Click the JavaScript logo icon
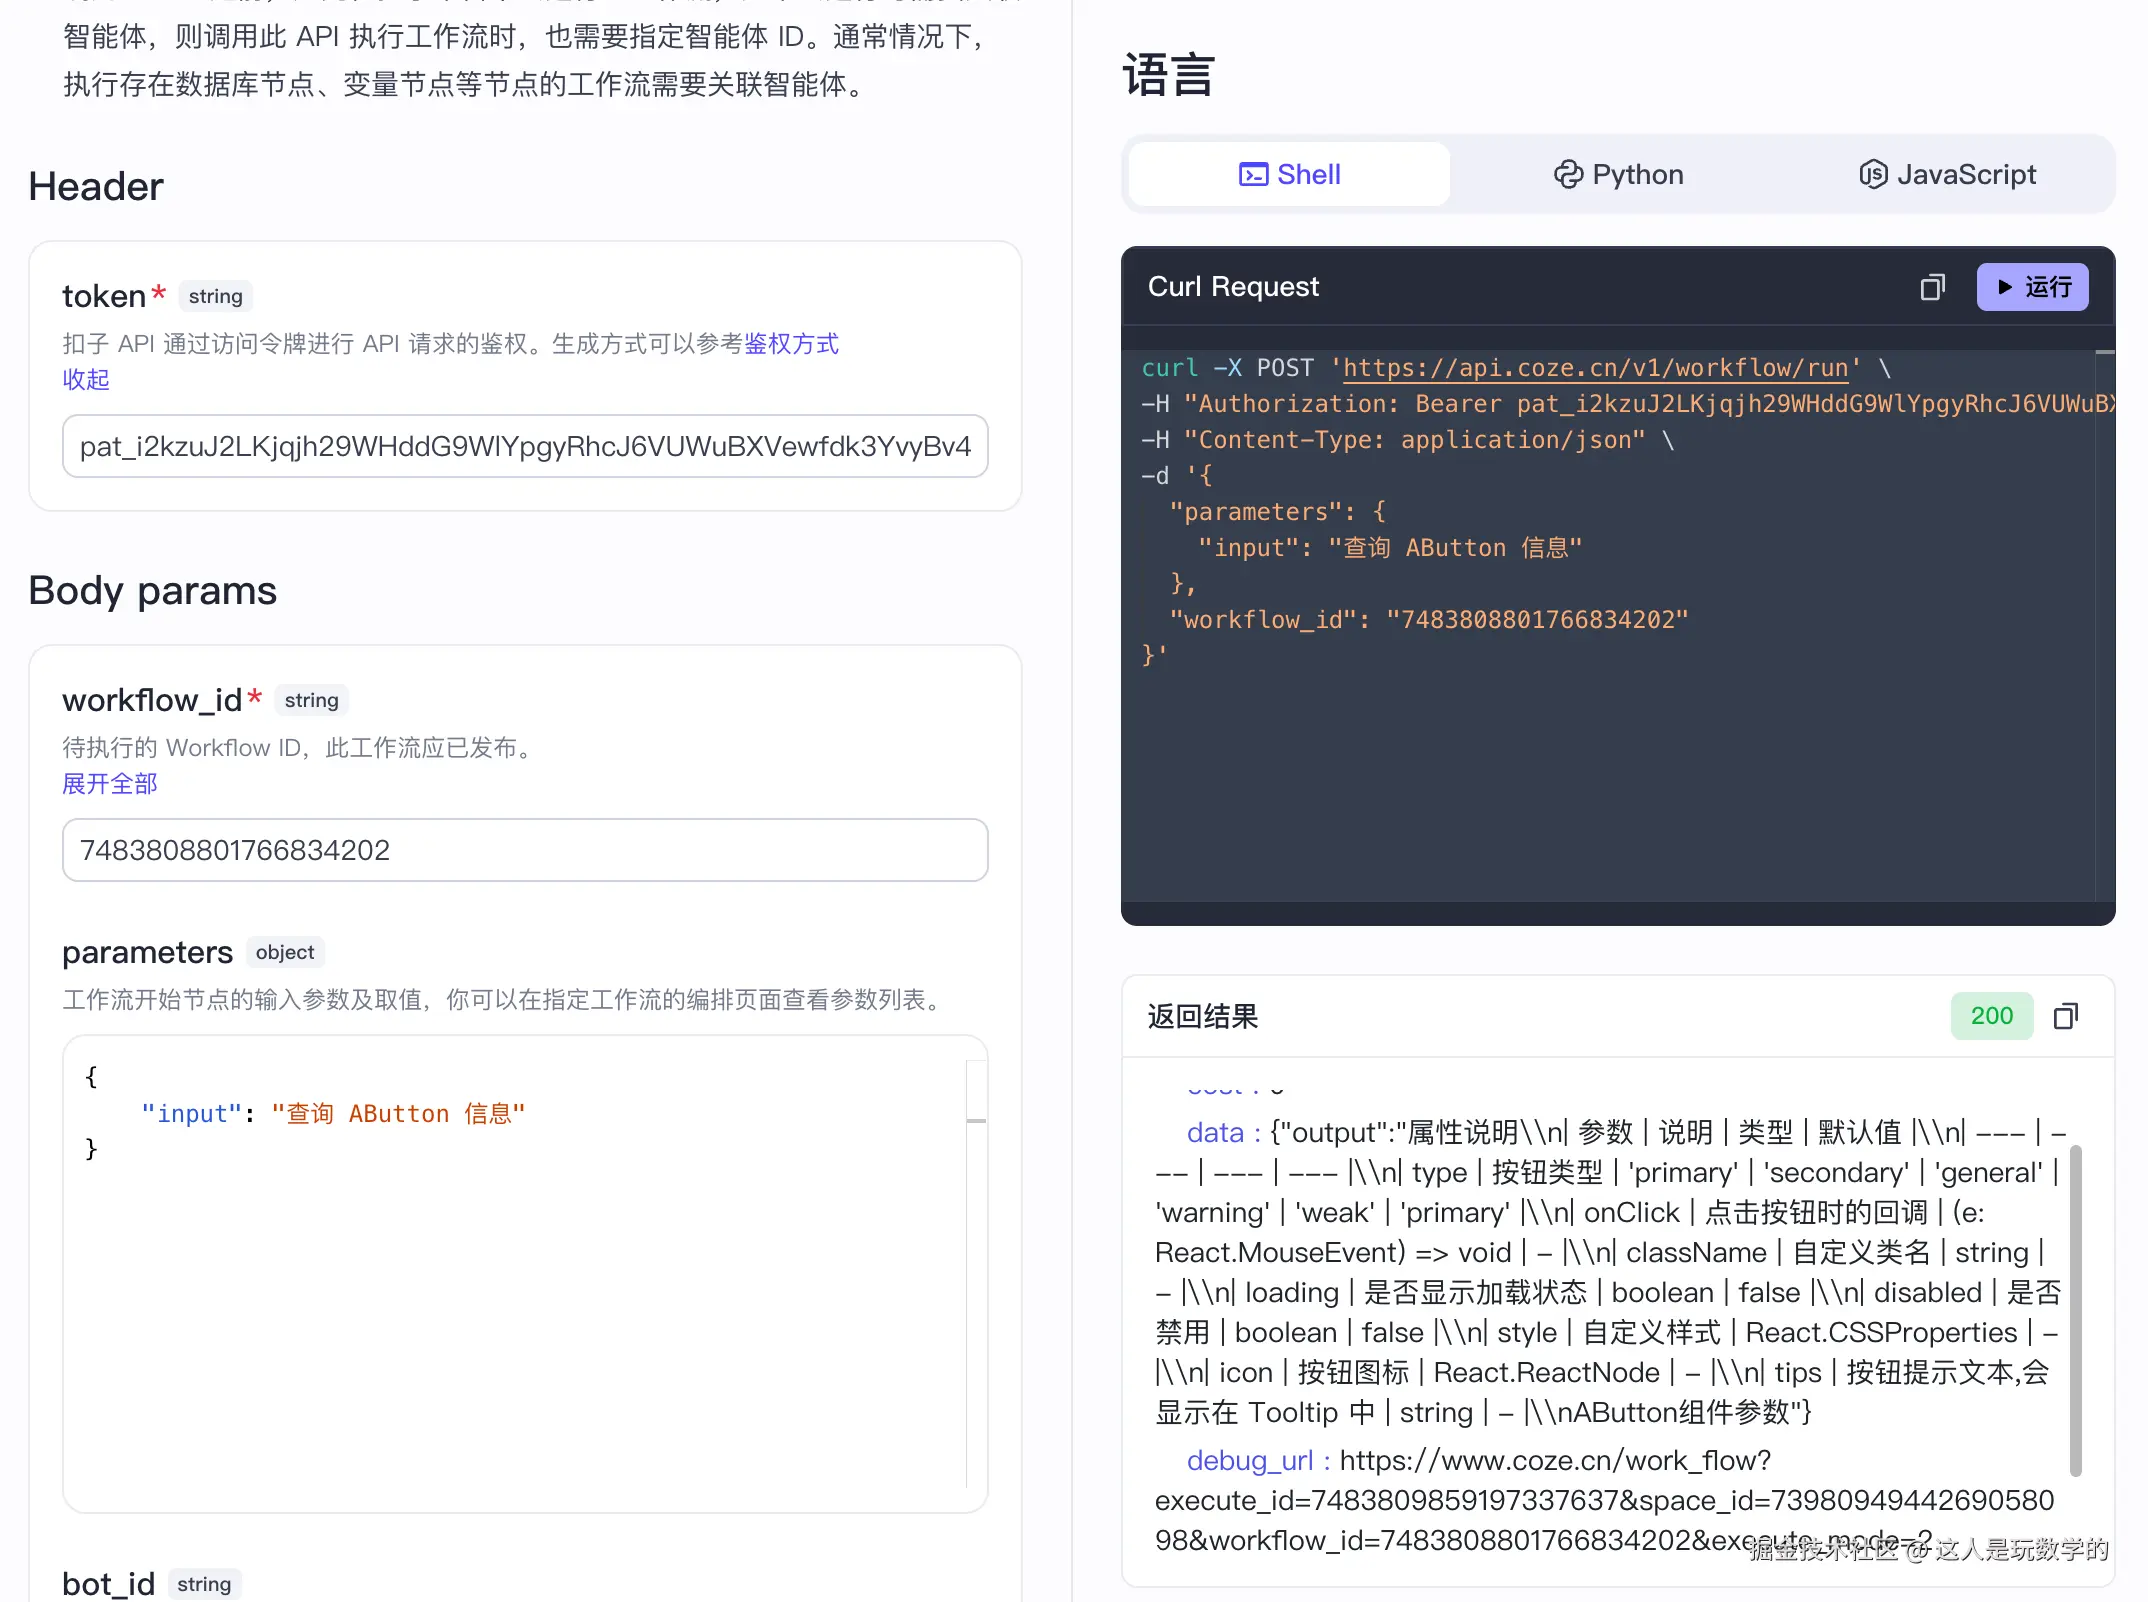This screenshot has height=1602, width=2148. [1873, 175]
